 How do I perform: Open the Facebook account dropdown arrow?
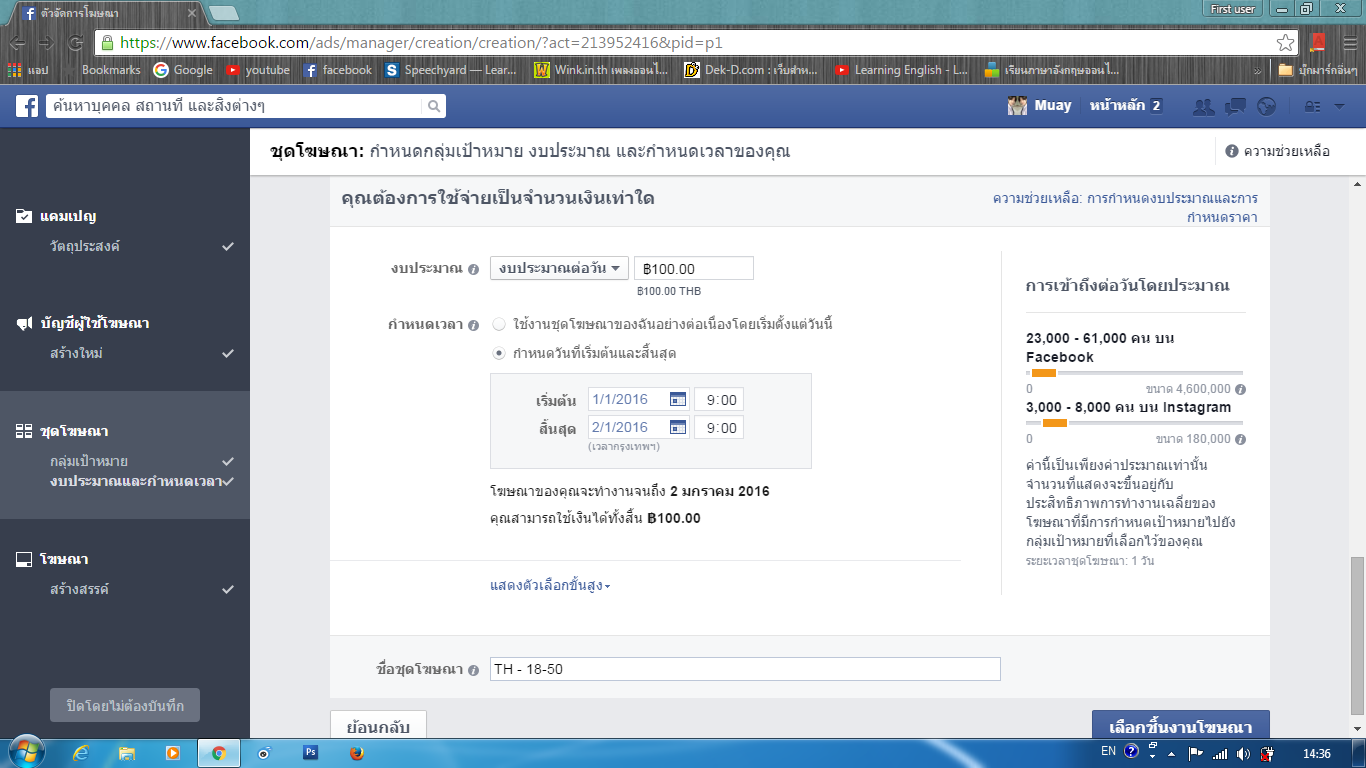1340,106
